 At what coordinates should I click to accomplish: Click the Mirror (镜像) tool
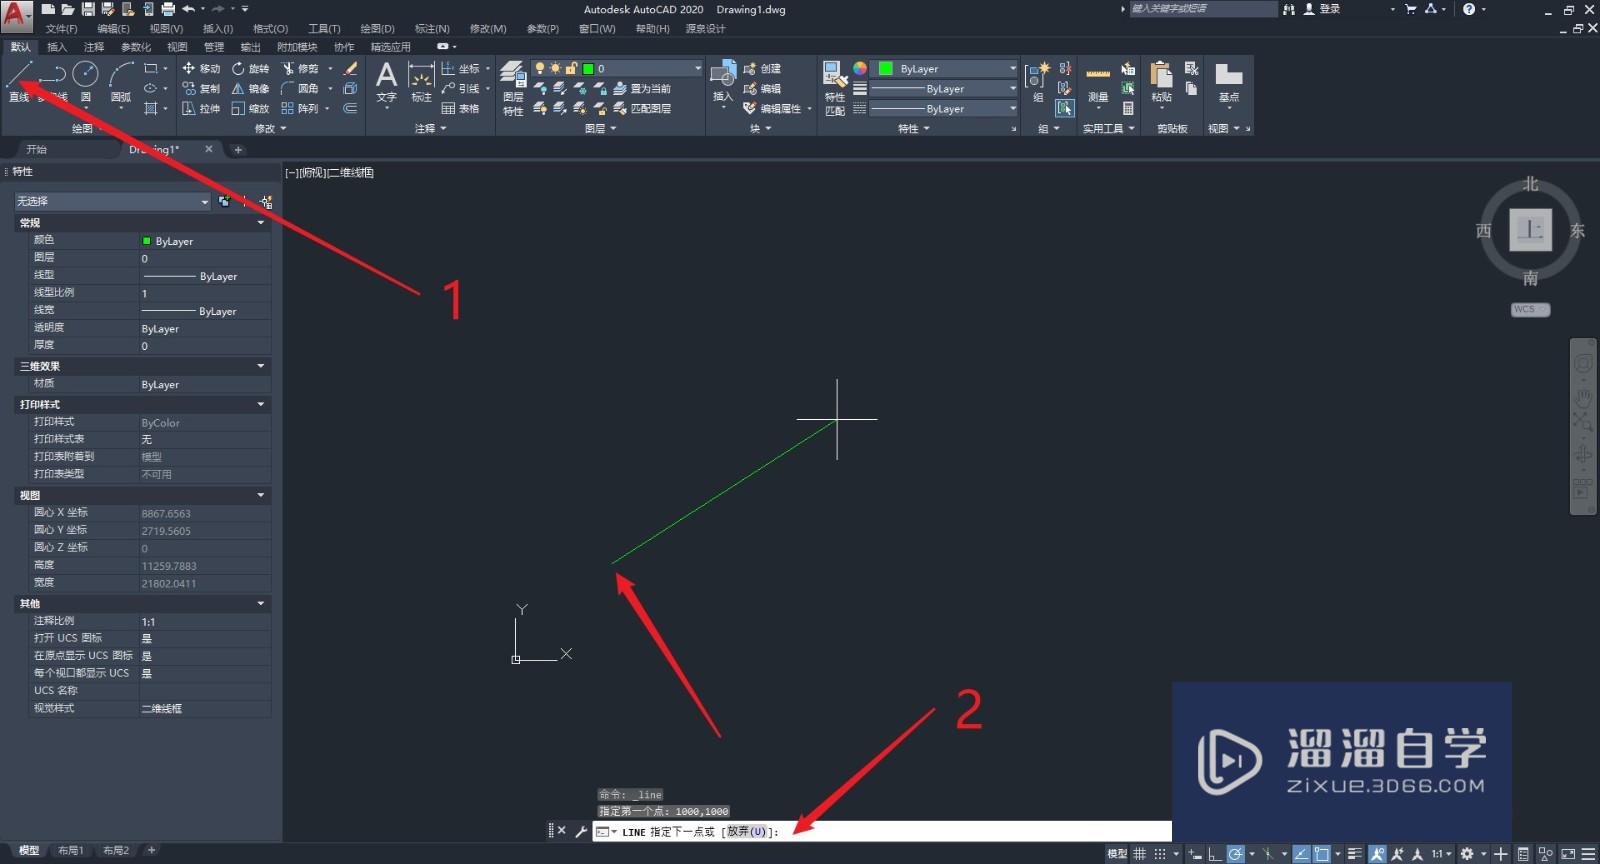250,88
